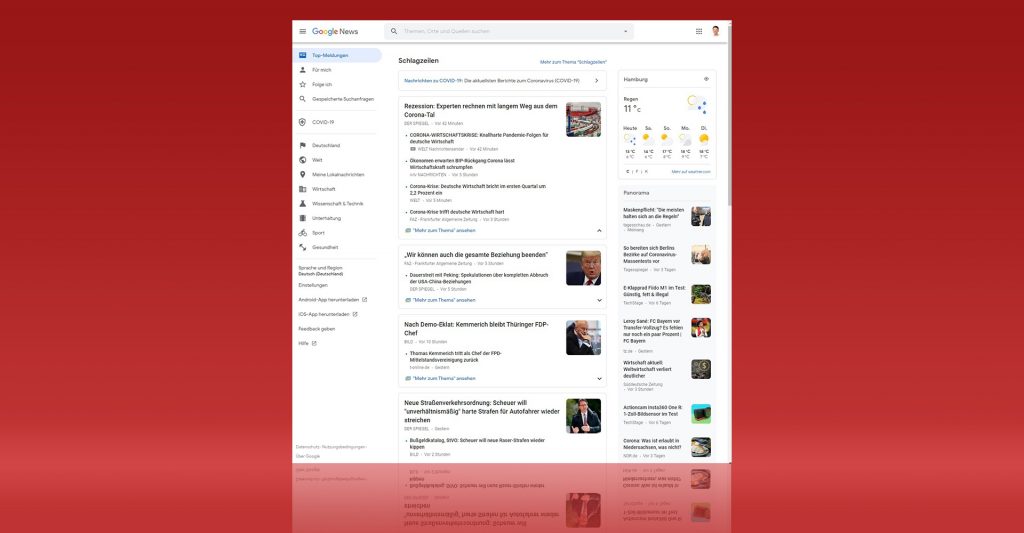This screenshot has width=1024, height=533.
Task: Open the Deutschland section
Action: pos(326,146)
